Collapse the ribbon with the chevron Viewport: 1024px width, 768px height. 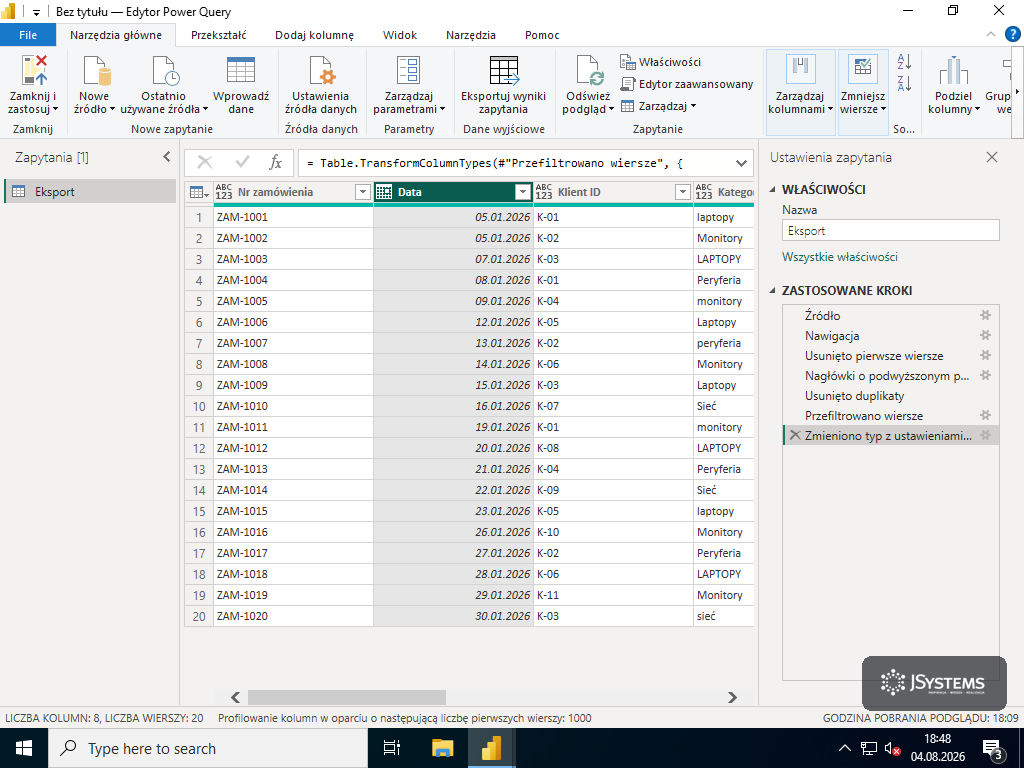point(991,35)
